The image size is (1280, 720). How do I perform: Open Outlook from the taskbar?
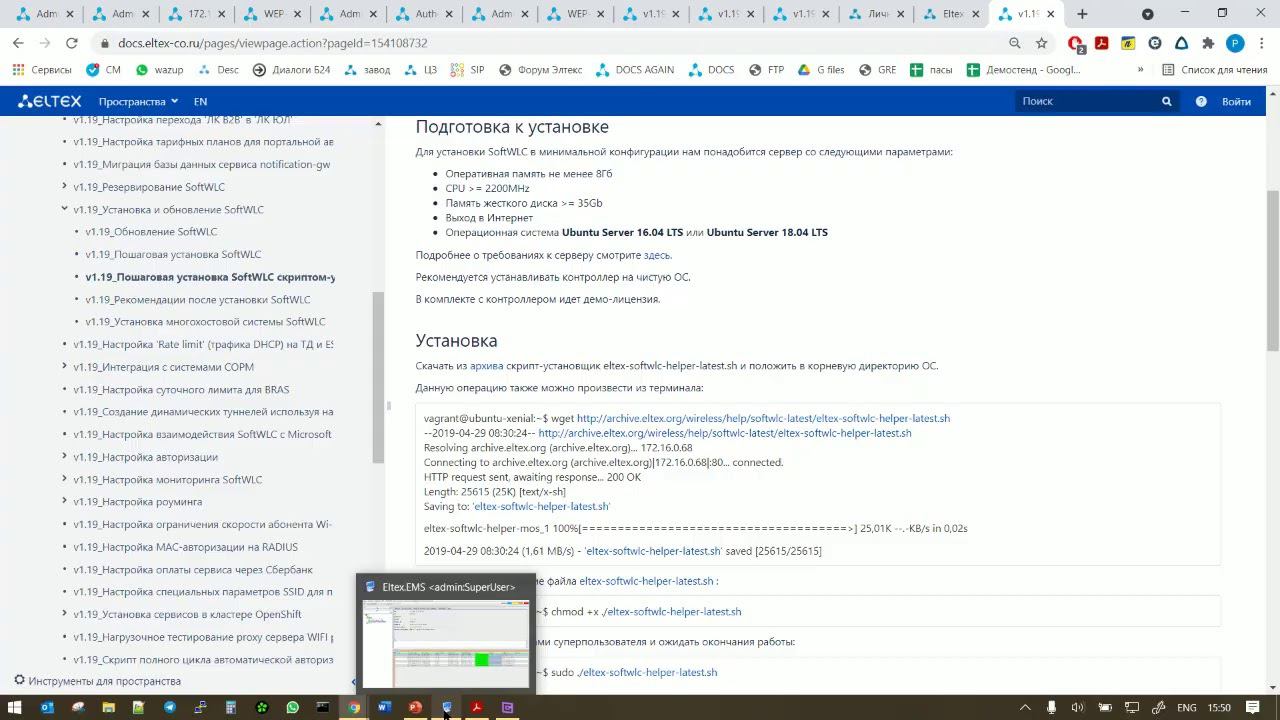click(47, 708)
